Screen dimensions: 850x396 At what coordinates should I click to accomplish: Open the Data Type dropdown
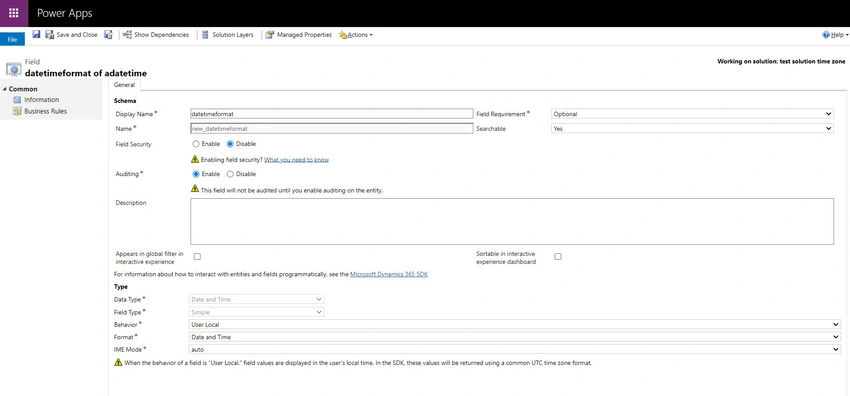click(x=256, y=299)
